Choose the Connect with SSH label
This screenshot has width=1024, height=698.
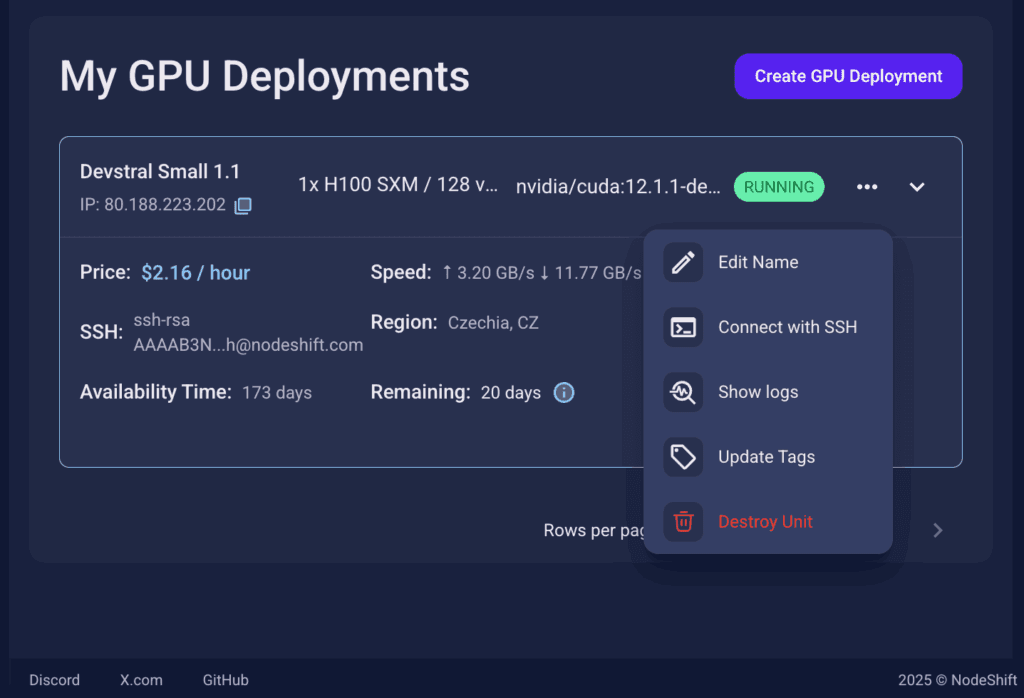coord(788,327)
